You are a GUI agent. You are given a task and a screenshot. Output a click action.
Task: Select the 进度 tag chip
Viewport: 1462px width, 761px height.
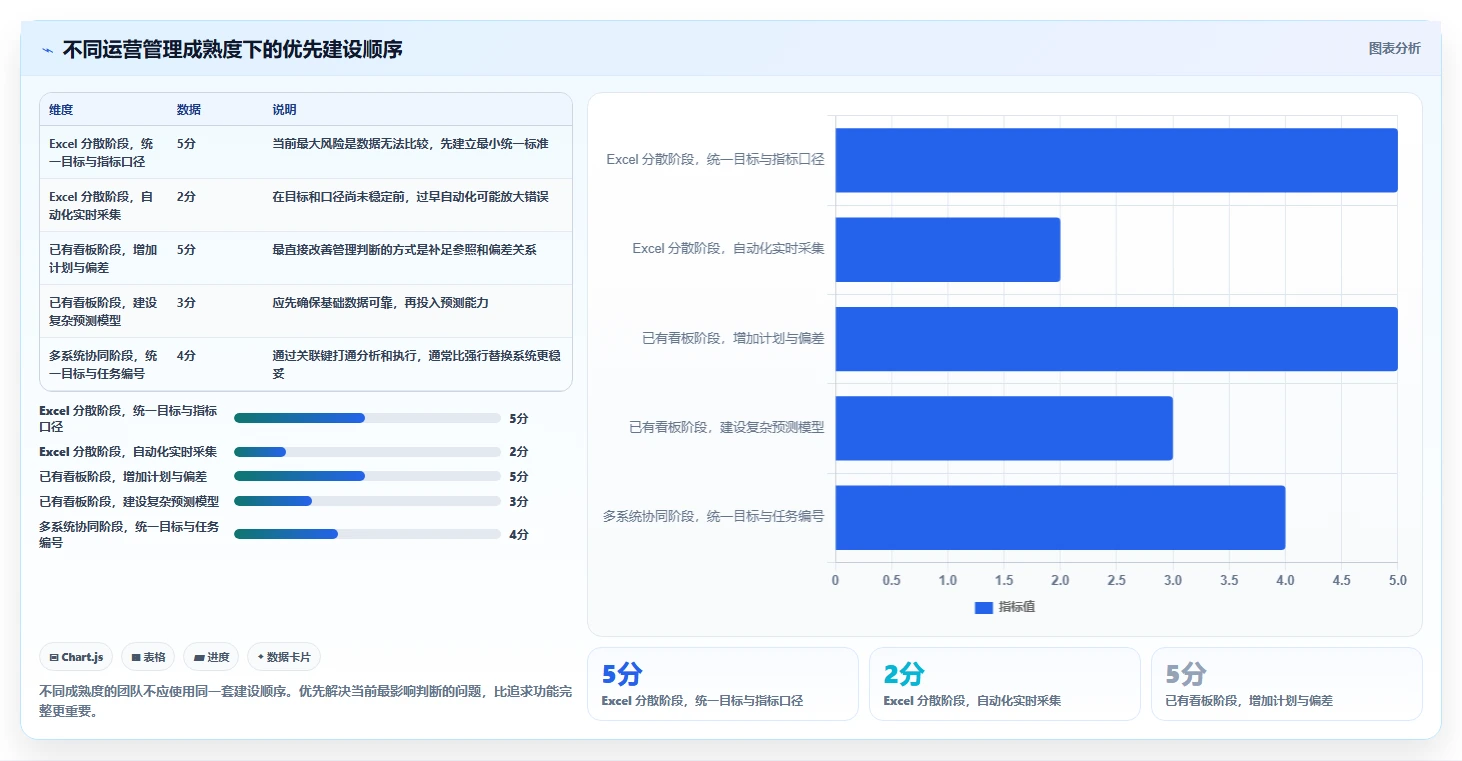(x=211, y=657)
